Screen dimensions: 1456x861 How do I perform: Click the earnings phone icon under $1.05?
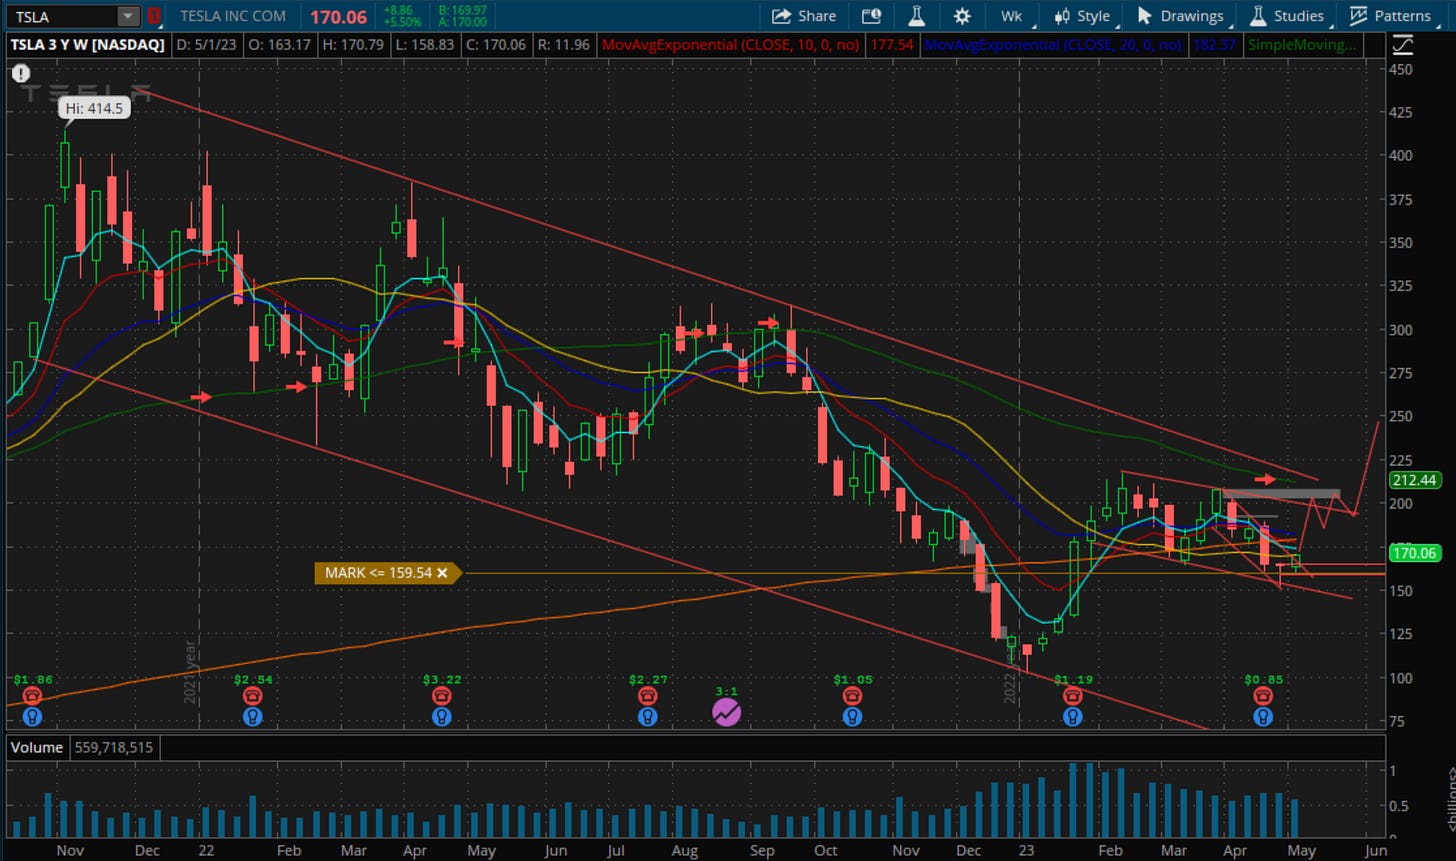(x=851, y=697)
